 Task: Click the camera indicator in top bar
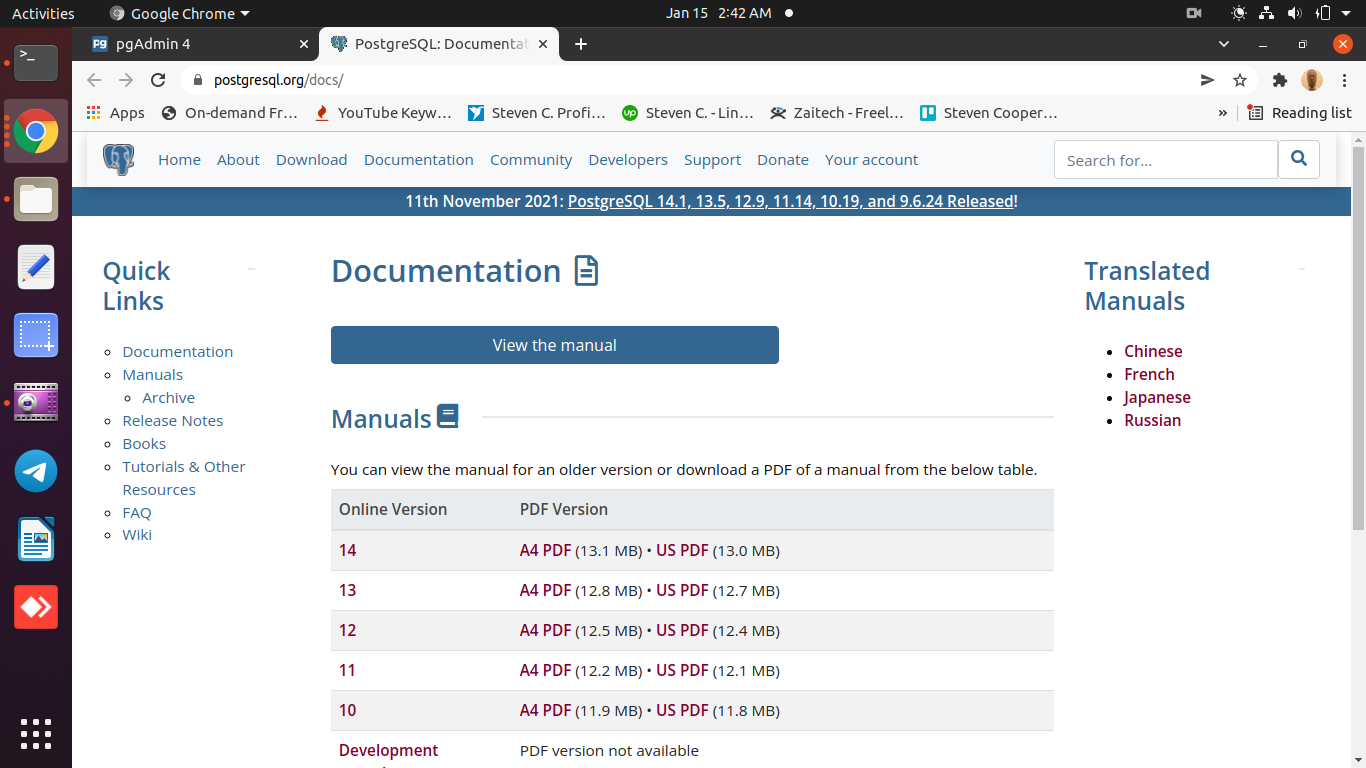[x=1194, y=13]
